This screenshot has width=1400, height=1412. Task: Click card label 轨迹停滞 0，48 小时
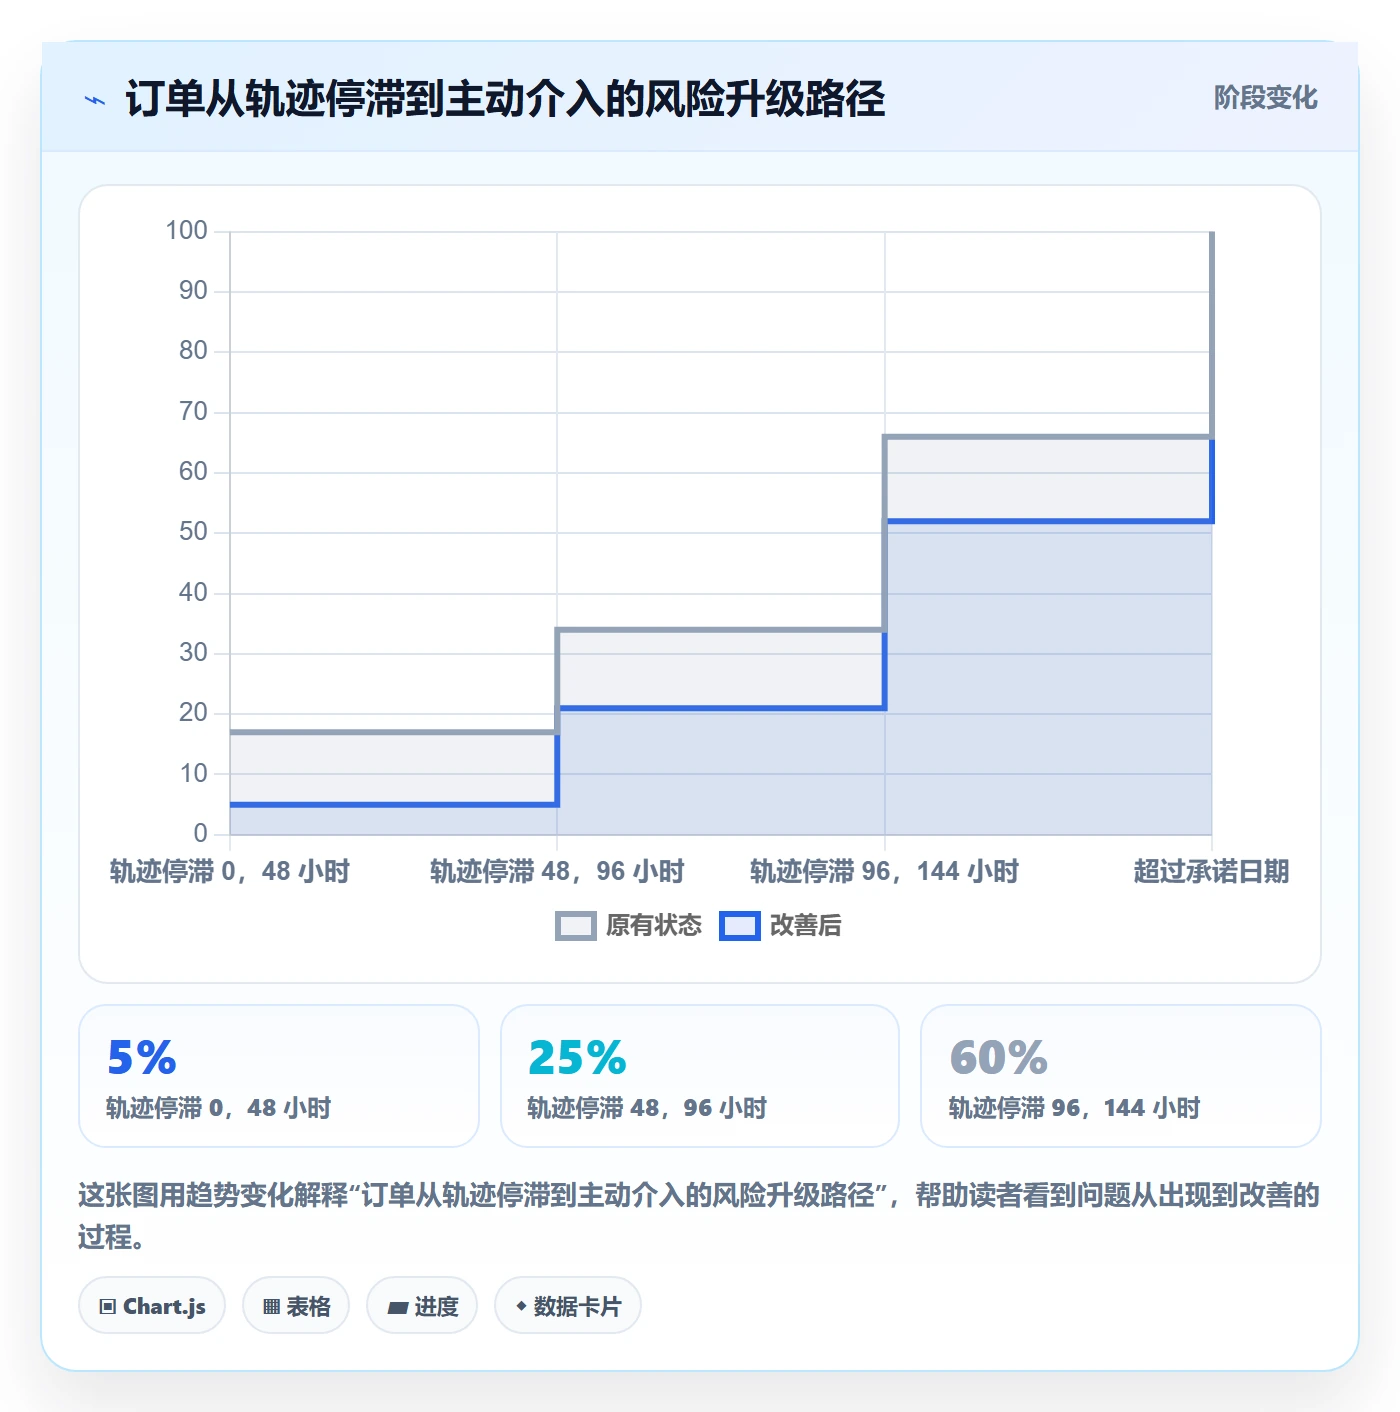coord(218,1108)
